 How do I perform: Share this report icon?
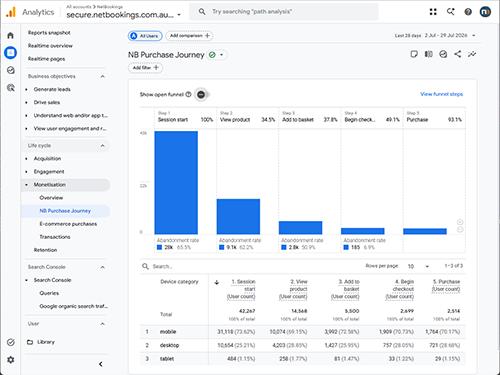click(458, 54)
